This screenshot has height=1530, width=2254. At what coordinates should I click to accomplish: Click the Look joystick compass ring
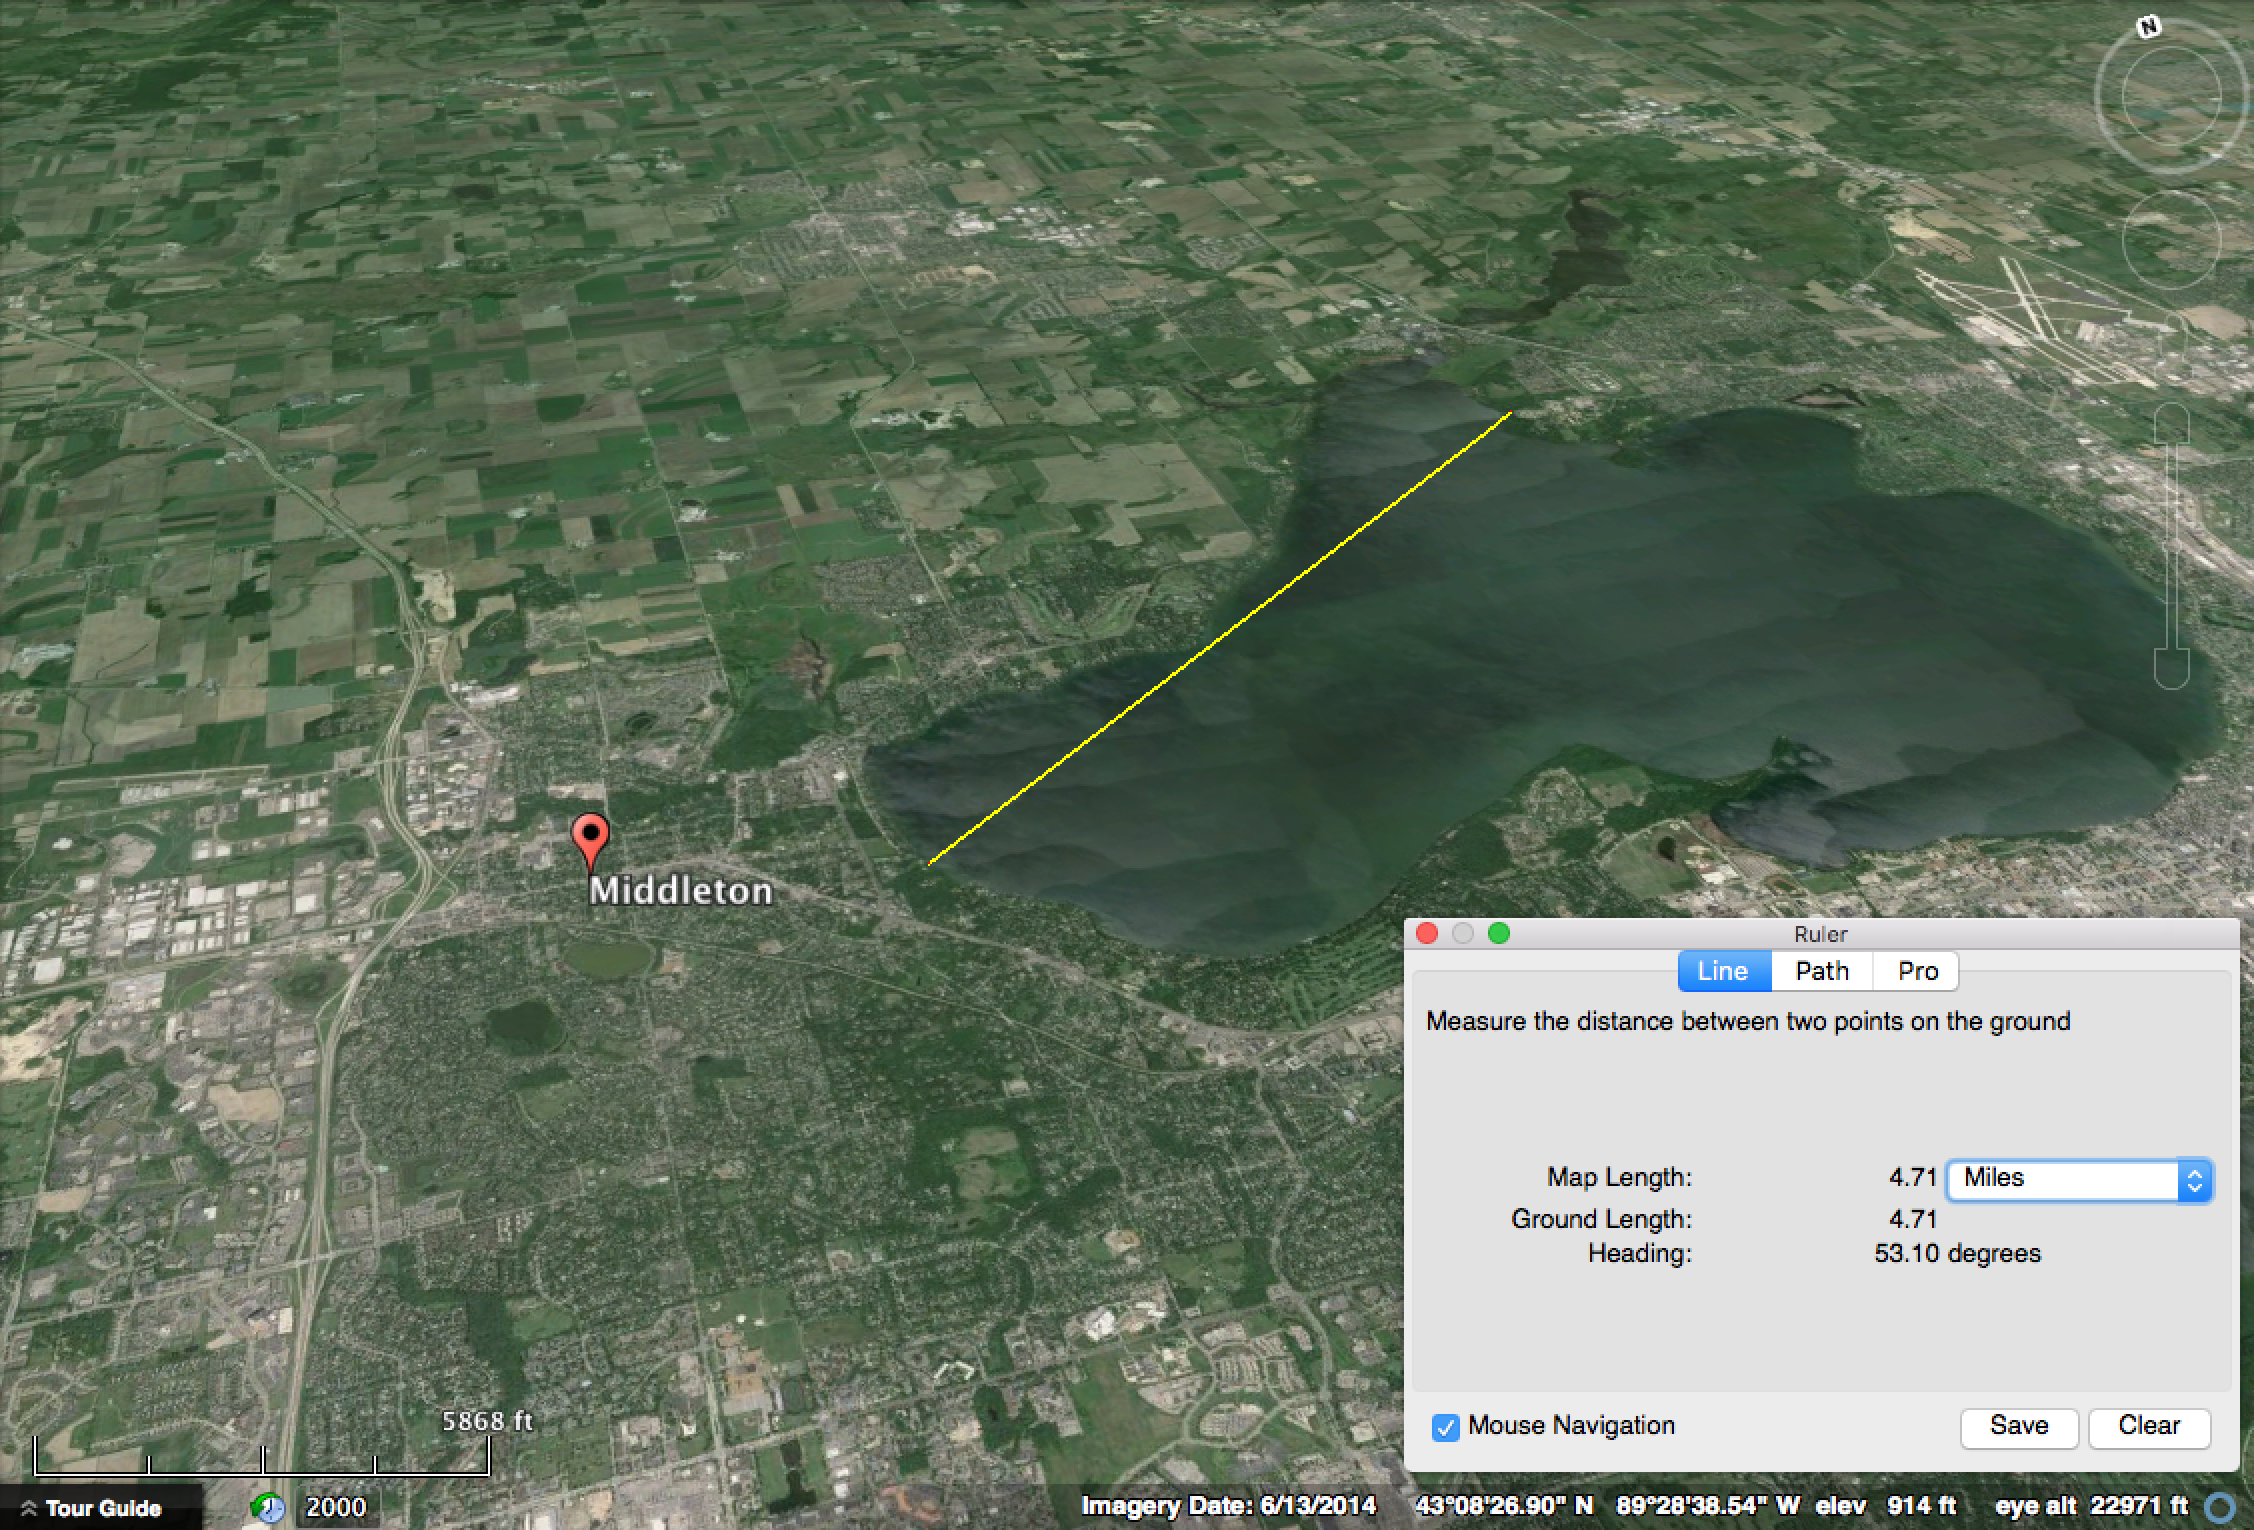click(2172, 98)
